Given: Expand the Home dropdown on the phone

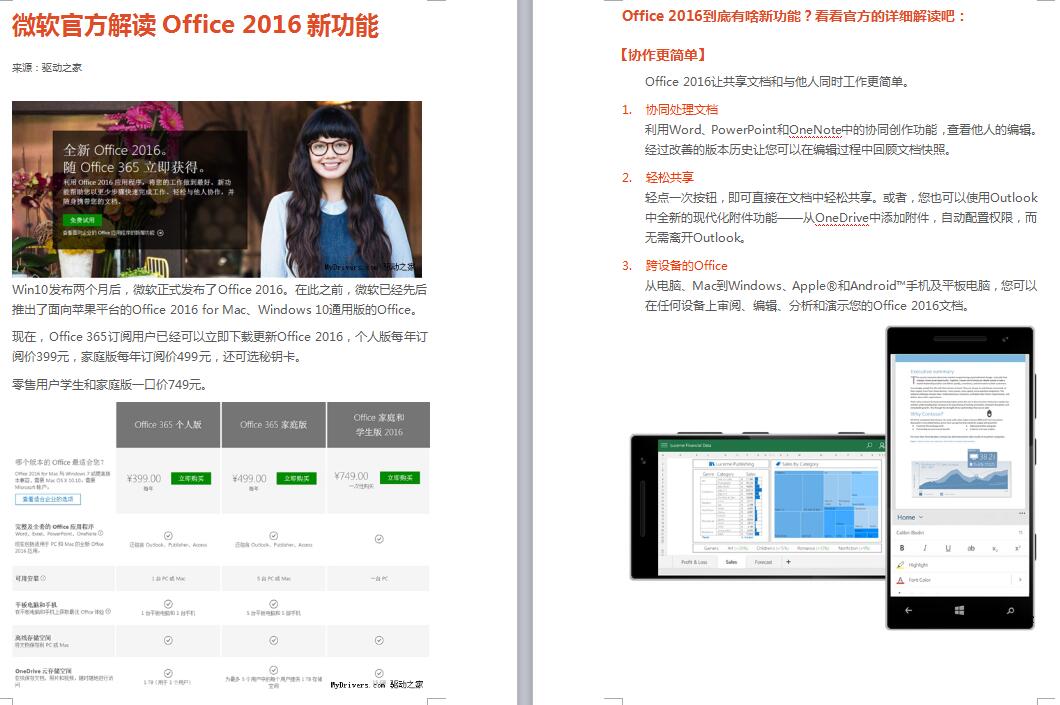Looking at the screenshot, I should [921, 517].
